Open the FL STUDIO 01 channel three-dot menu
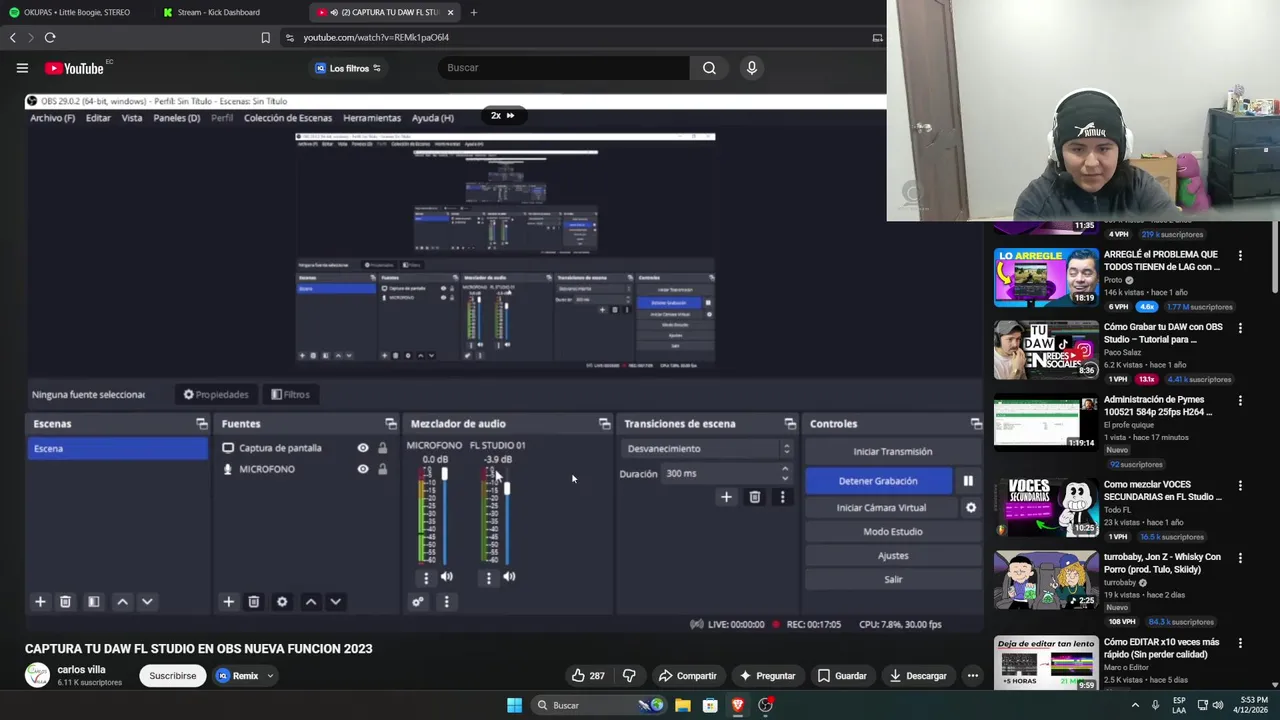 (488, 577)
